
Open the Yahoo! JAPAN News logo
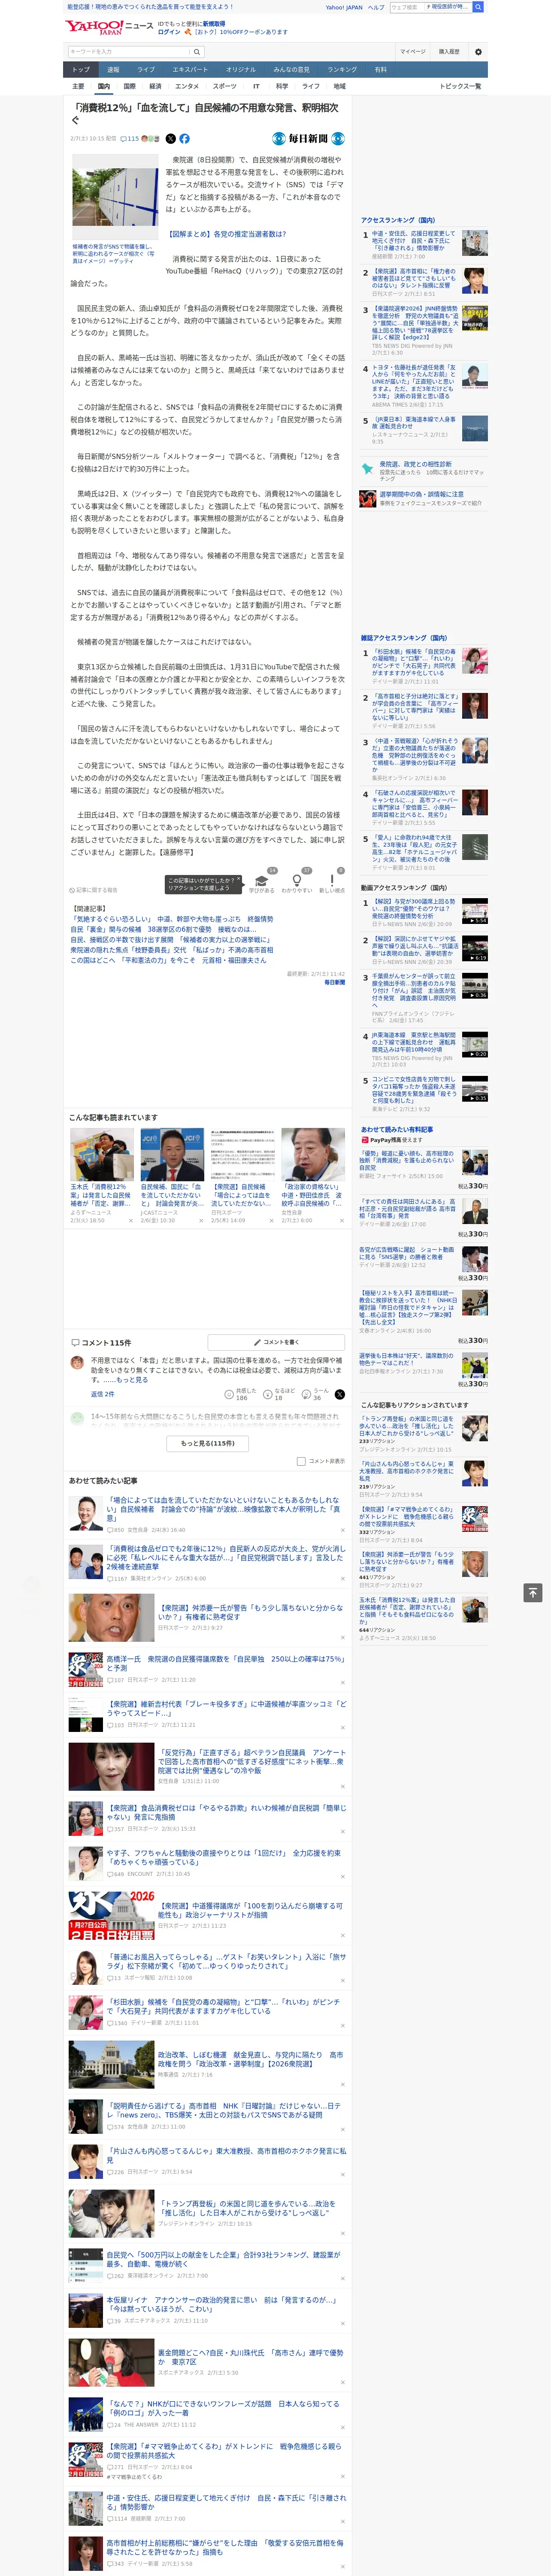(109, 27)
